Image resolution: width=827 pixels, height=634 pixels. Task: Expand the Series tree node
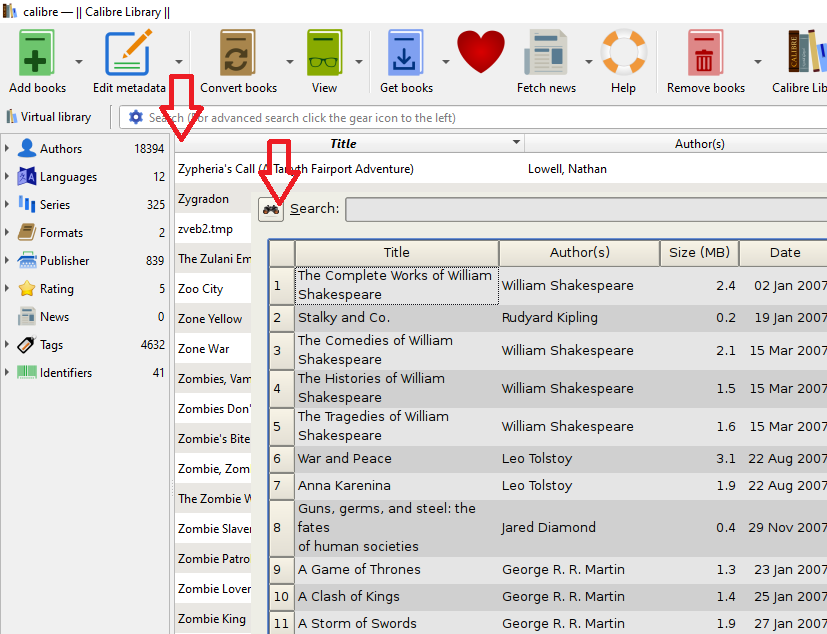(8, 205)
